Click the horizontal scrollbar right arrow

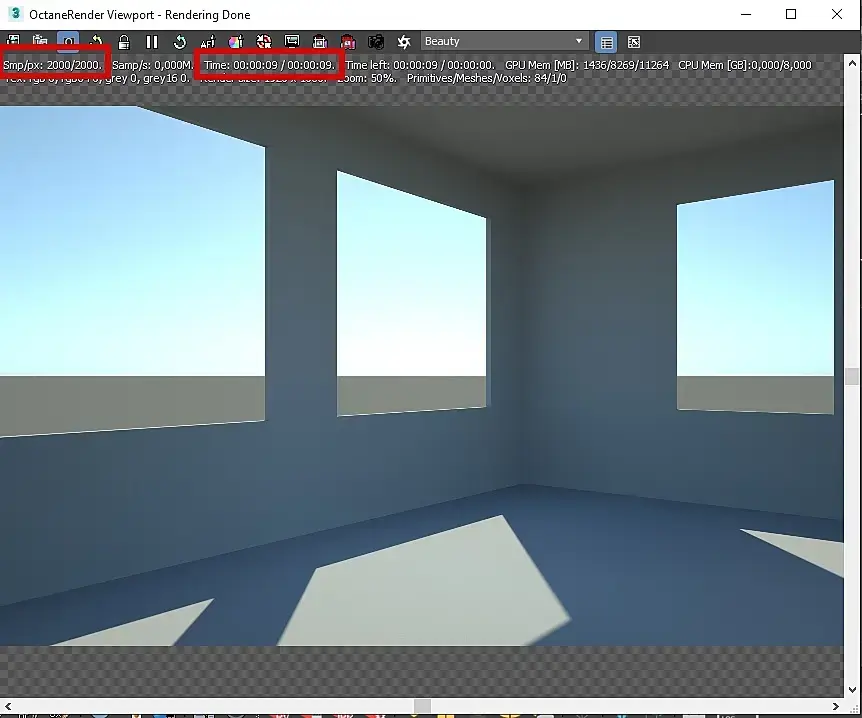pyautogui.click(x=836, y=706)
